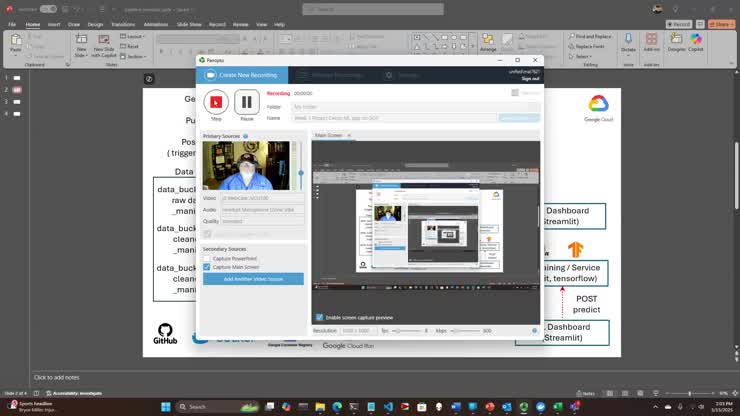Toggle the AutoSave switch in PowerPoint

pos(48,9)
